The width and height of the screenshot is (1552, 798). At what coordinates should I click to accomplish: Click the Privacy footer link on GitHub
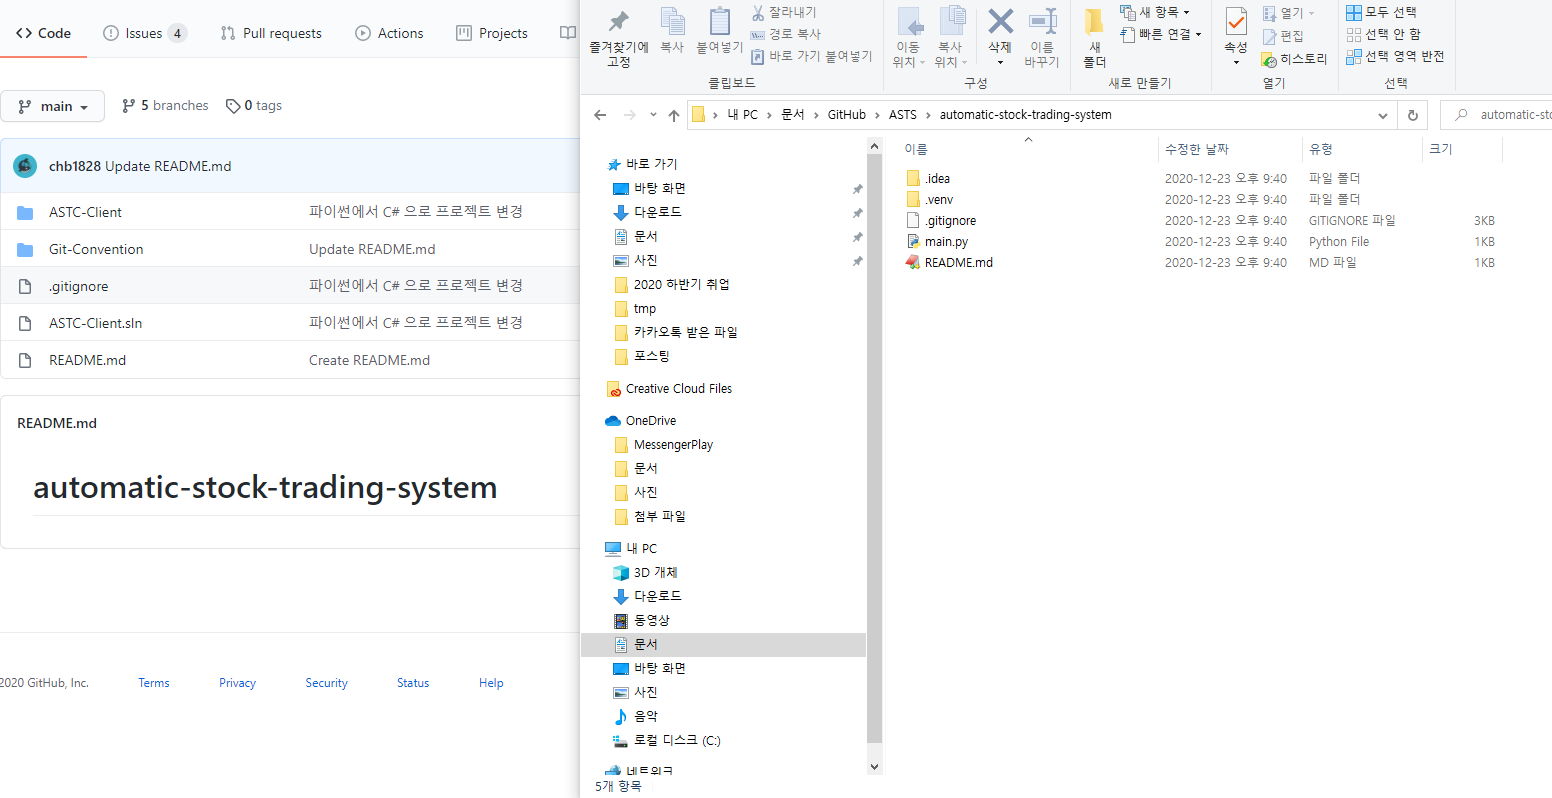tap(237, 683)
